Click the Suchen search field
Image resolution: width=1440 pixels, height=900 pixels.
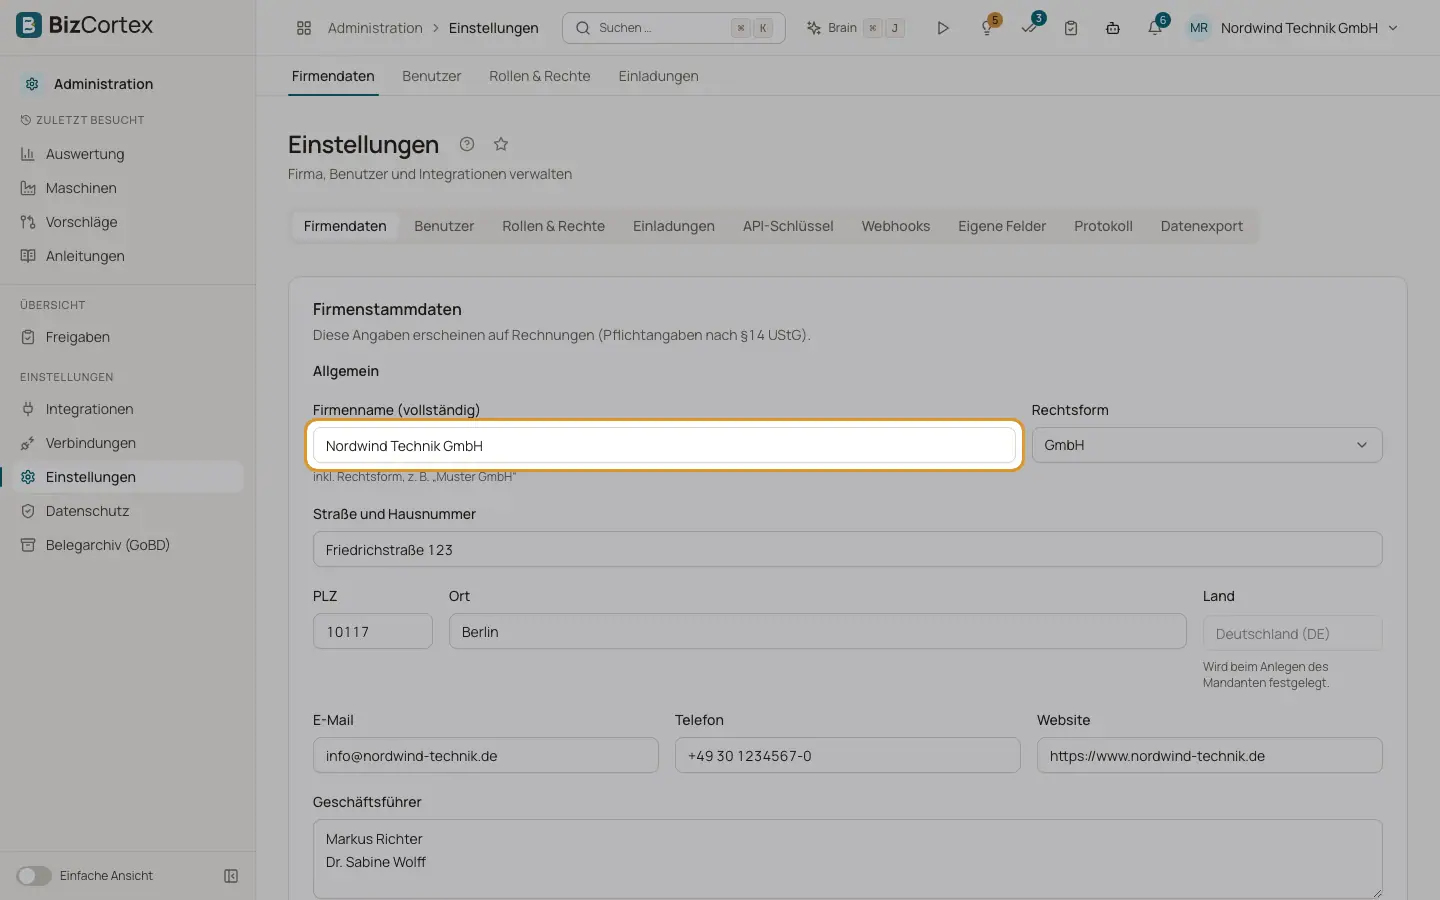[674, 28]
